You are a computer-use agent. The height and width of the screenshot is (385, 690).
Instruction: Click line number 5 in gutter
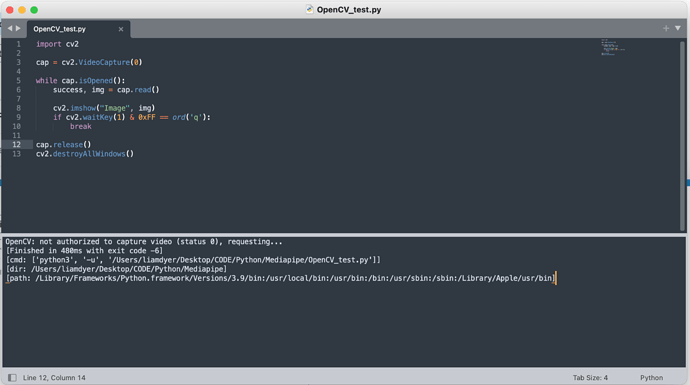18,81
